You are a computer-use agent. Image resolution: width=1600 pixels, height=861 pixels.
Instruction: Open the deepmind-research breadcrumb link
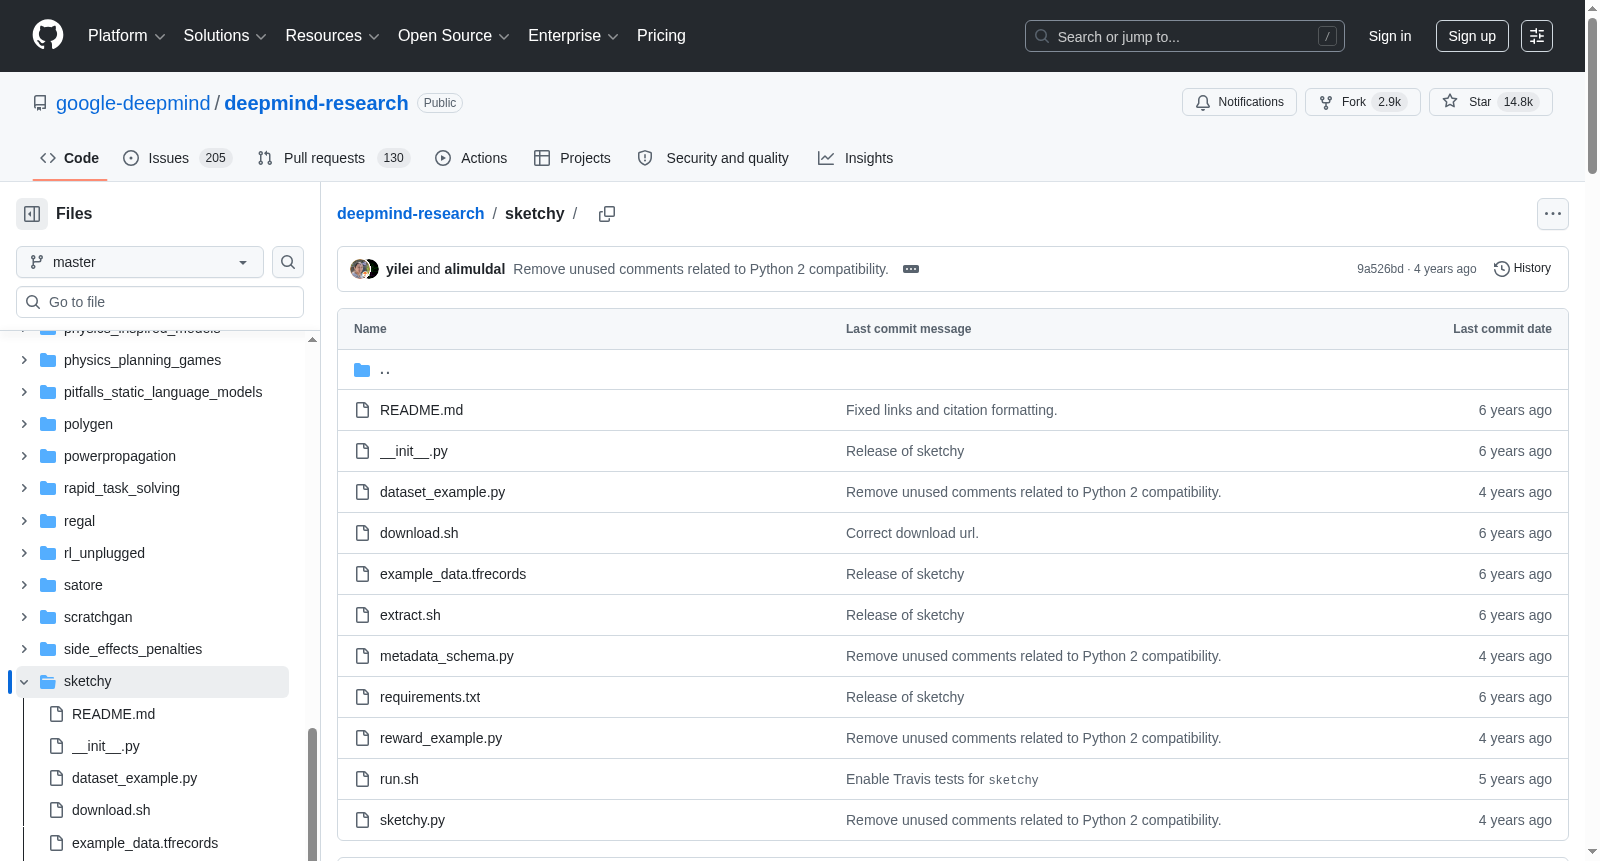pos(410,214)
